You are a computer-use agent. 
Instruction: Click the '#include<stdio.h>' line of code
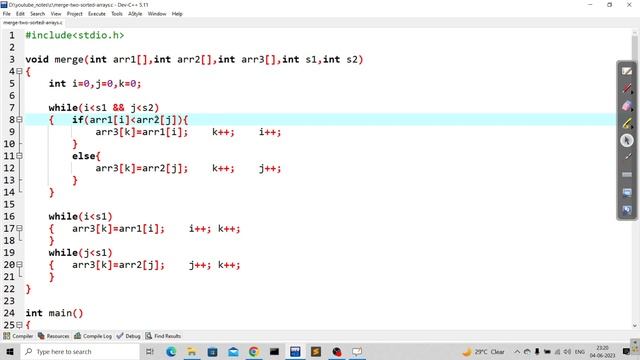click(x=75, y=36)
